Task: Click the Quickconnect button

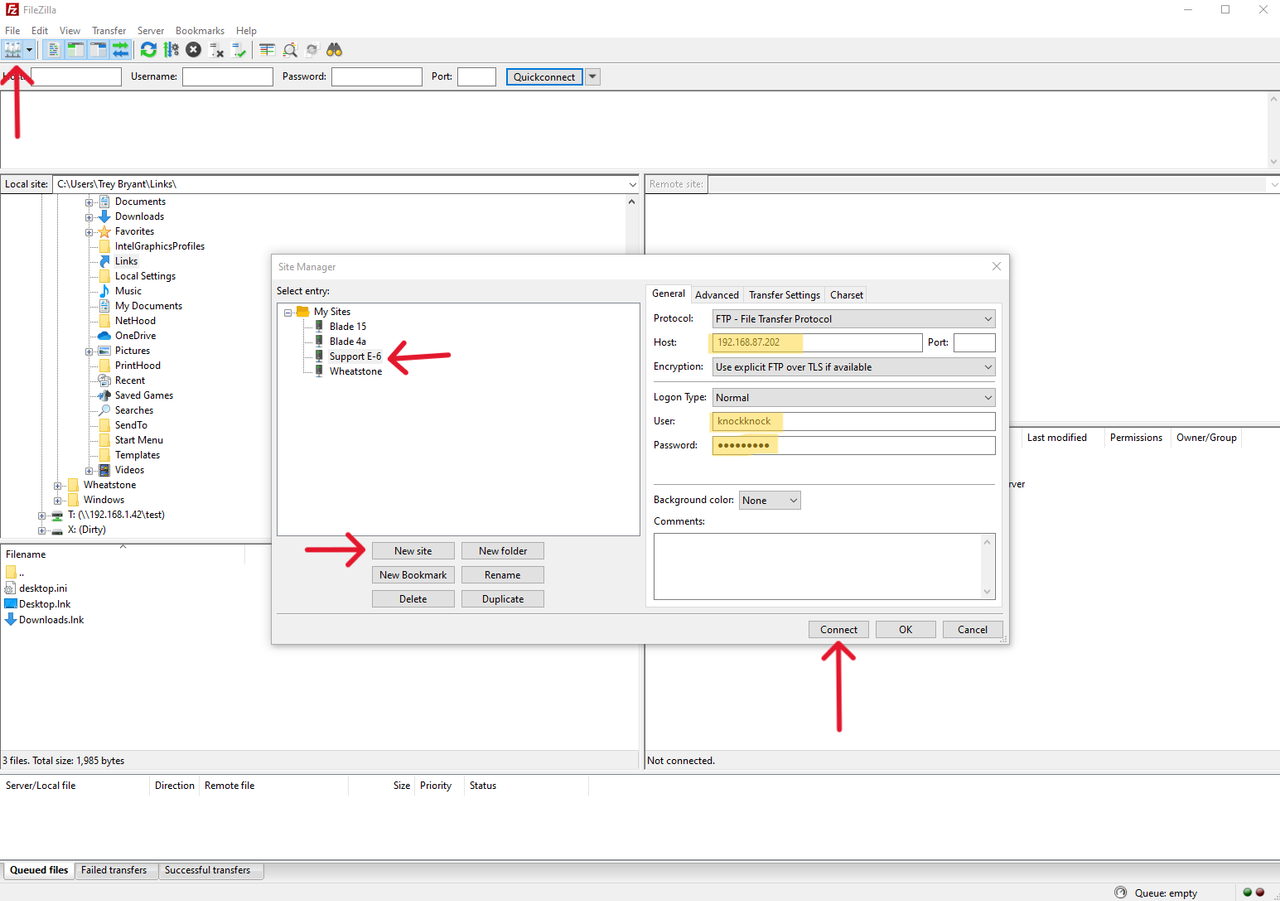Action: (x=544, y=77)
